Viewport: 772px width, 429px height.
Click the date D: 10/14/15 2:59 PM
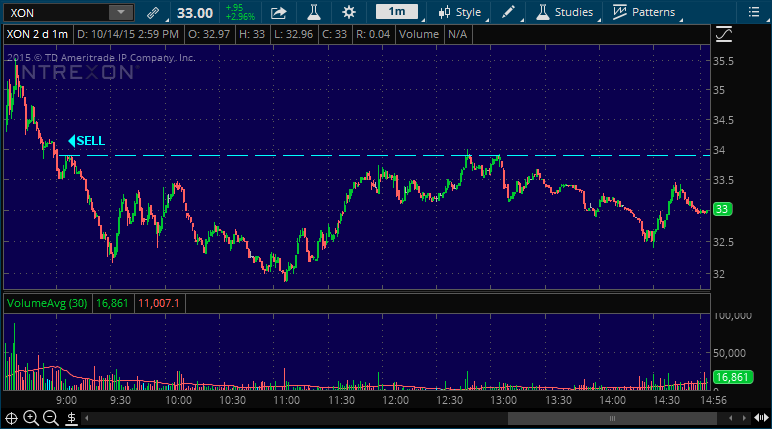click(128, 34)
